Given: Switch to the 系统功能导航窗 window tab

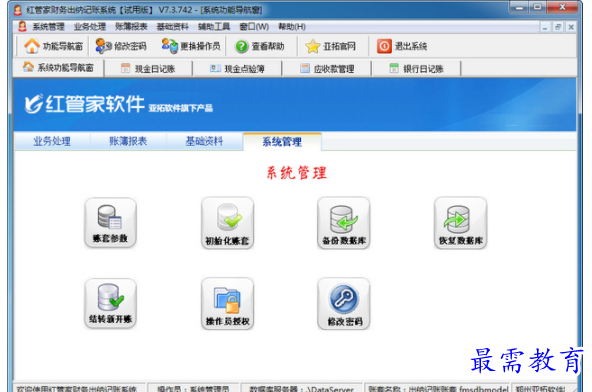Looking at the screenshot, I should point(59,68).
